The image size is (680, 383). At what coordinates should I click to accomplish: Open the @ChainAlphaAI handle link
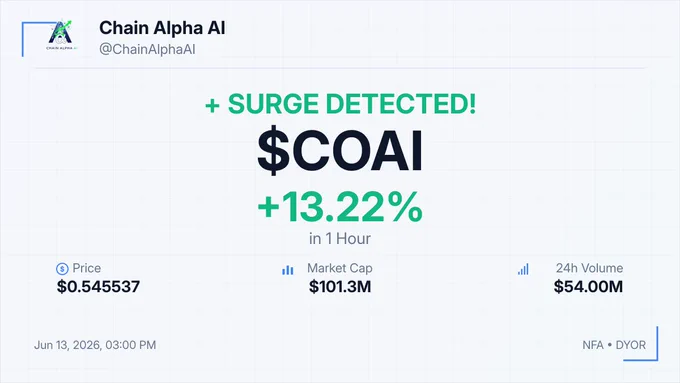click(147, 49)
